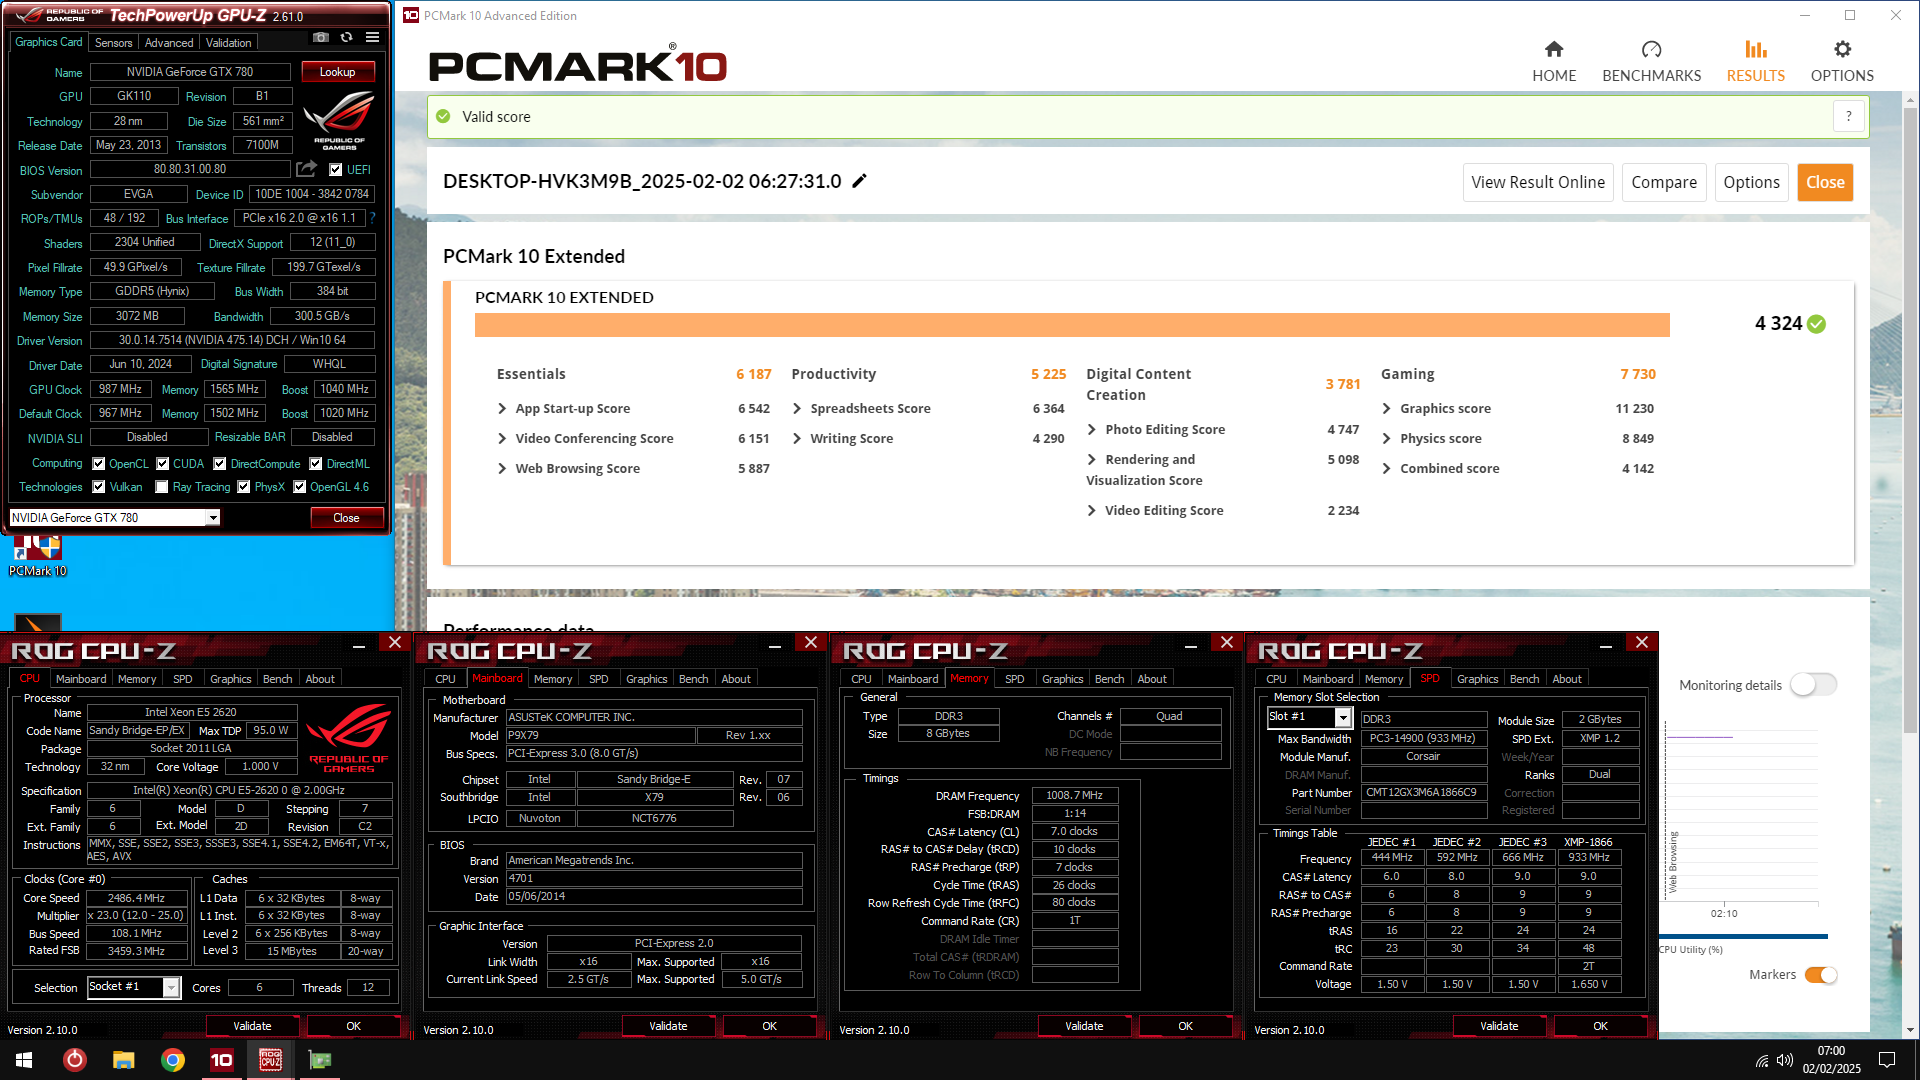This screenshot has height=1080, width=1920.
Task: Toggle DirectML checkbox
Action: coord(316,464)
